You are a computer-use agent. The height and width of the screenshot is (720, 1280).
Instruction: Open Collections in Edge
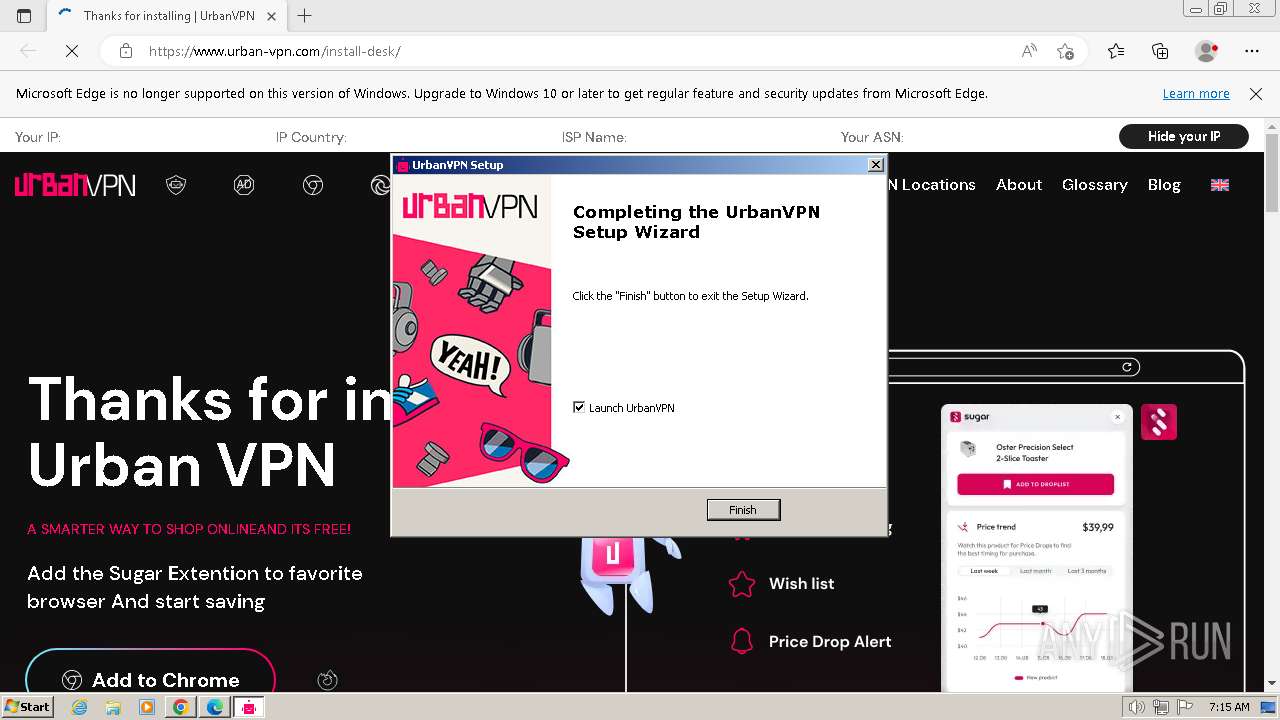pyautogui.click(x=1160, y=51)
